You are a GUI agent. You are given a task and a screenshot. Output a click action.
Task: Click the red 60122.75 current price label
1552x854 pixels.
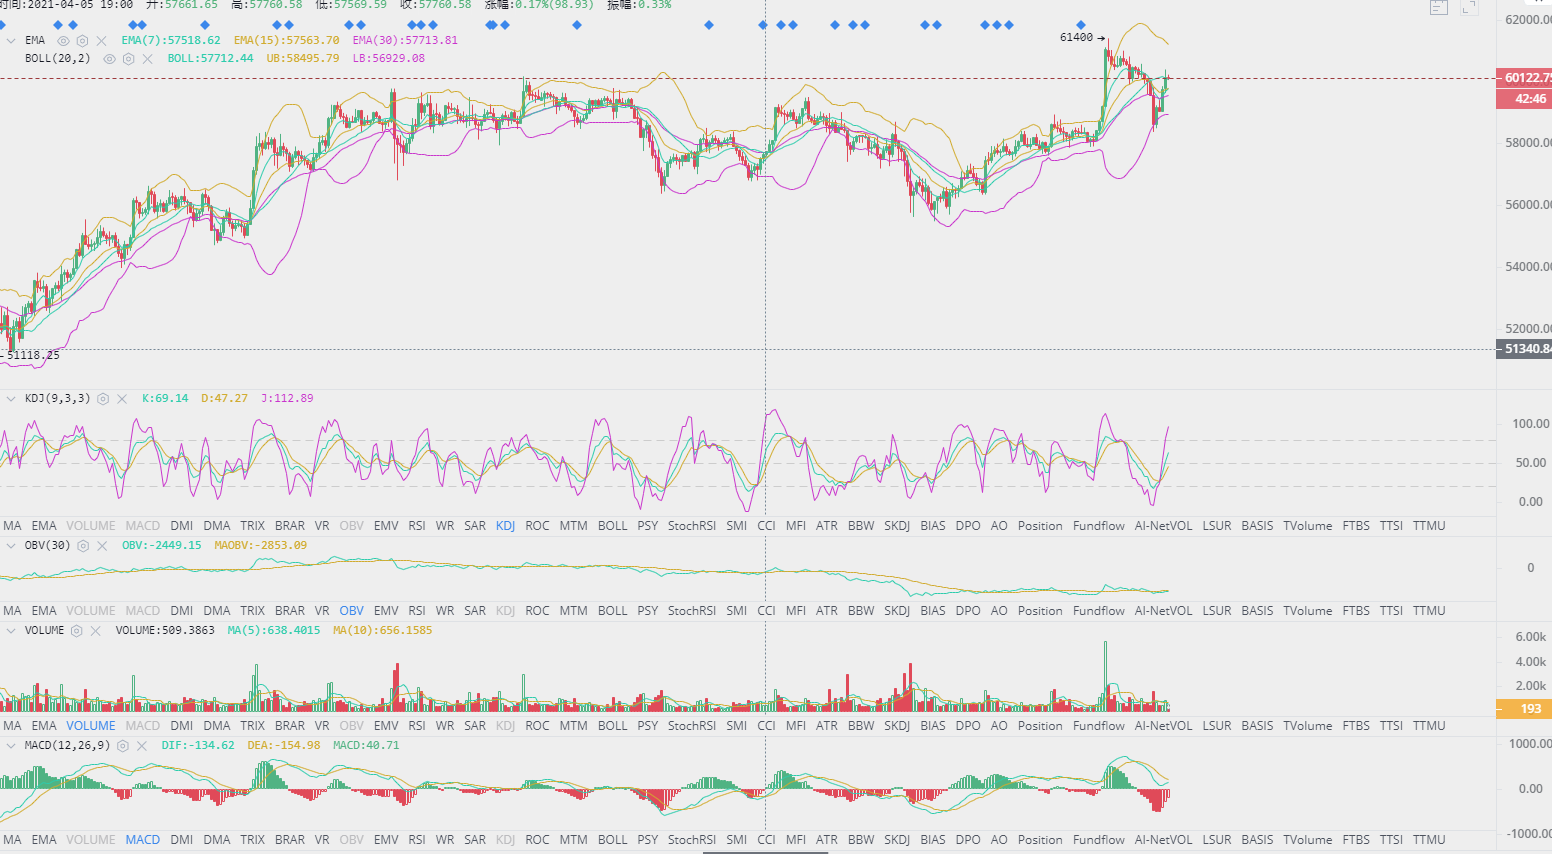point(1524,78)
